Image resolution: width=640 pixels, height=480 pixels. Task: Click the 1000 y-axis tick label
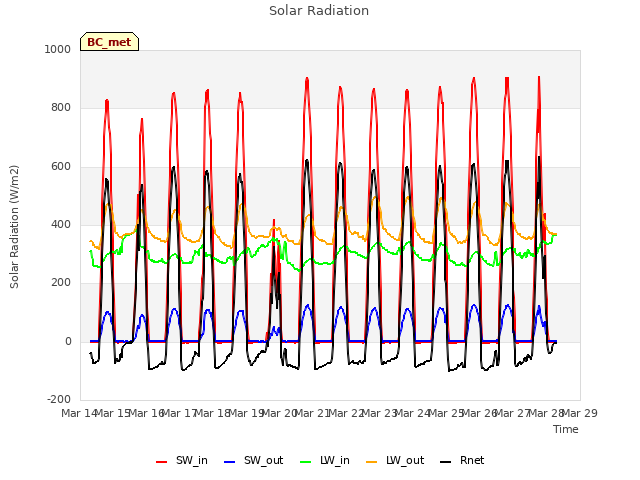click(58, 49)
